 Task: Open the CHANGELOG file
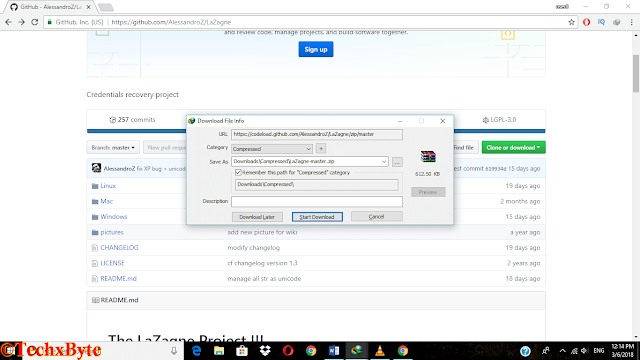119,248
